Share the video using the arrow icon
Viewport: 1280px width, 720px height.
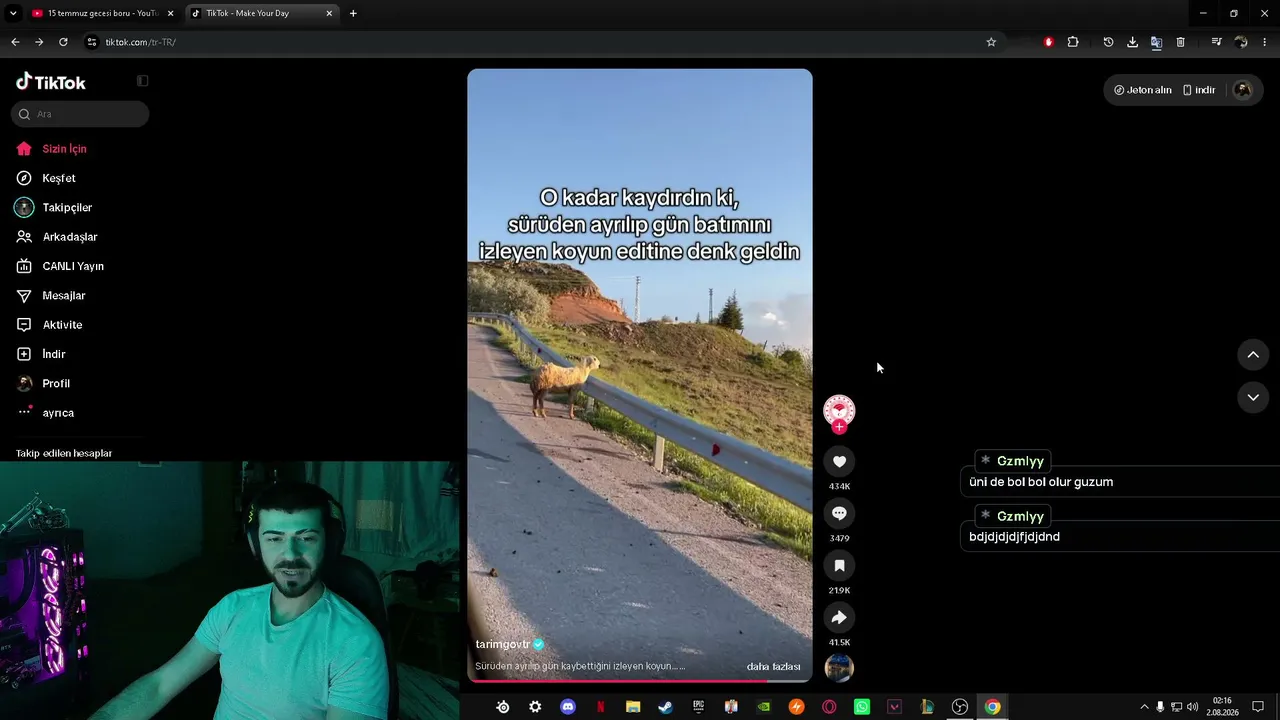click(x=839, y=617)
